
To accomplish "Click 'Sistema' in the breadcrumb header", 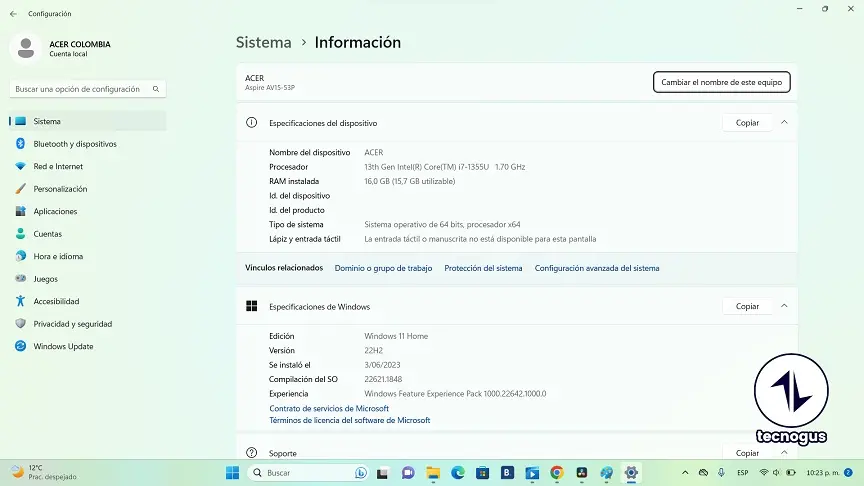I will [263, 42].
